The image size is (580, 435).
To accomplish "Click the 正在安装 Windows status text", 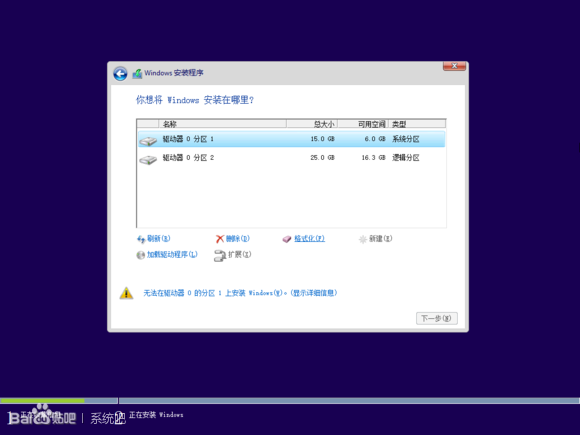I will pyautogui.click(x=156, y=415).
